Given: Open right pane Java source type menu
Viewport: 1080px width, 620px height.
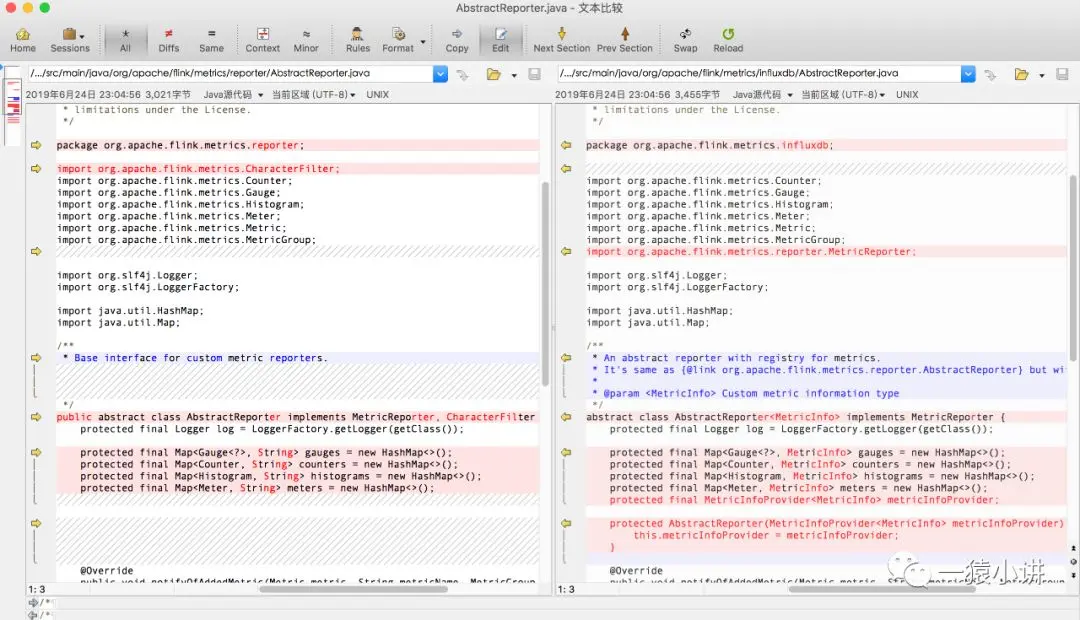Looking at the screenshot, I should click(x=762, y=94).
